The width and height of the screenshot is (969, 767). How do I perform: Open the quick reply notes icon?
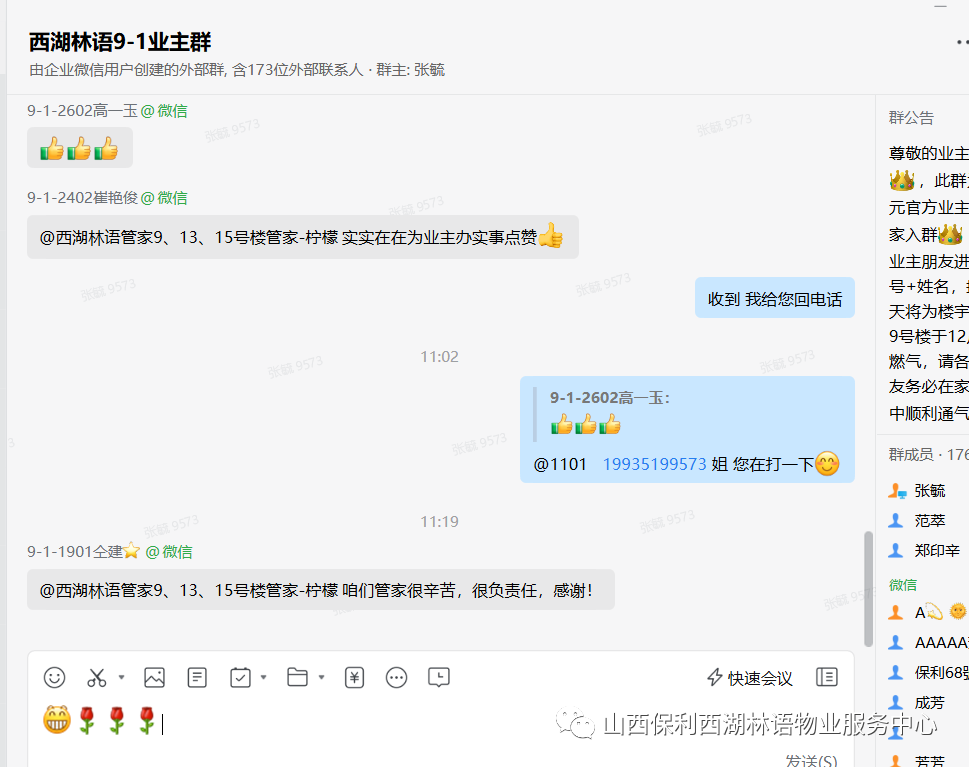pos(197,677)
